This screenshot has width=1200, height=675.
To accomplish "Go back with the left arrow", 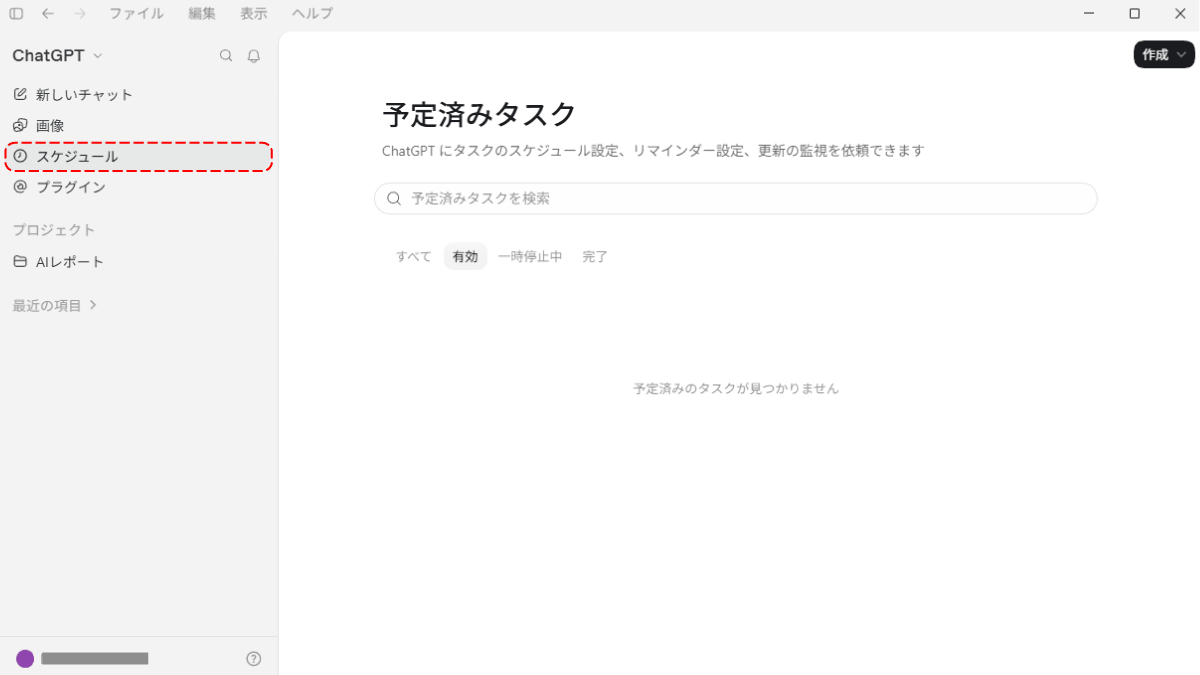I will pos(48,13).
